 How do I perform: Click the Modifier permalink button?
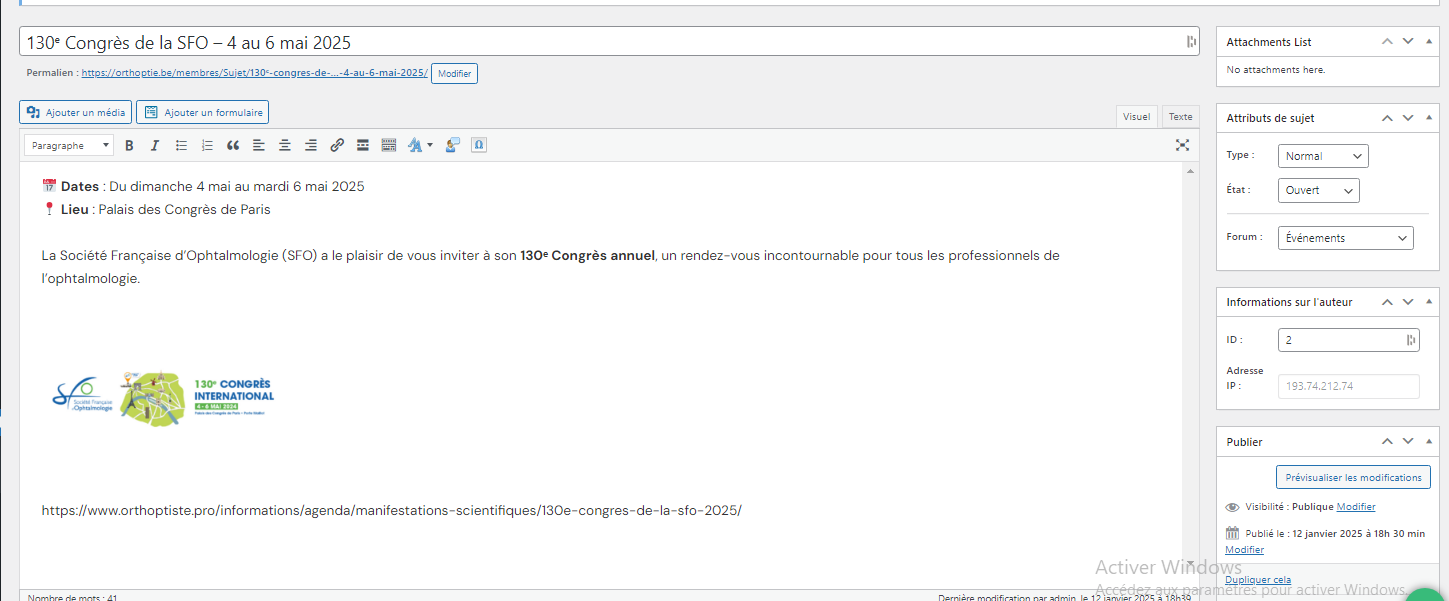tap(454, 74)
